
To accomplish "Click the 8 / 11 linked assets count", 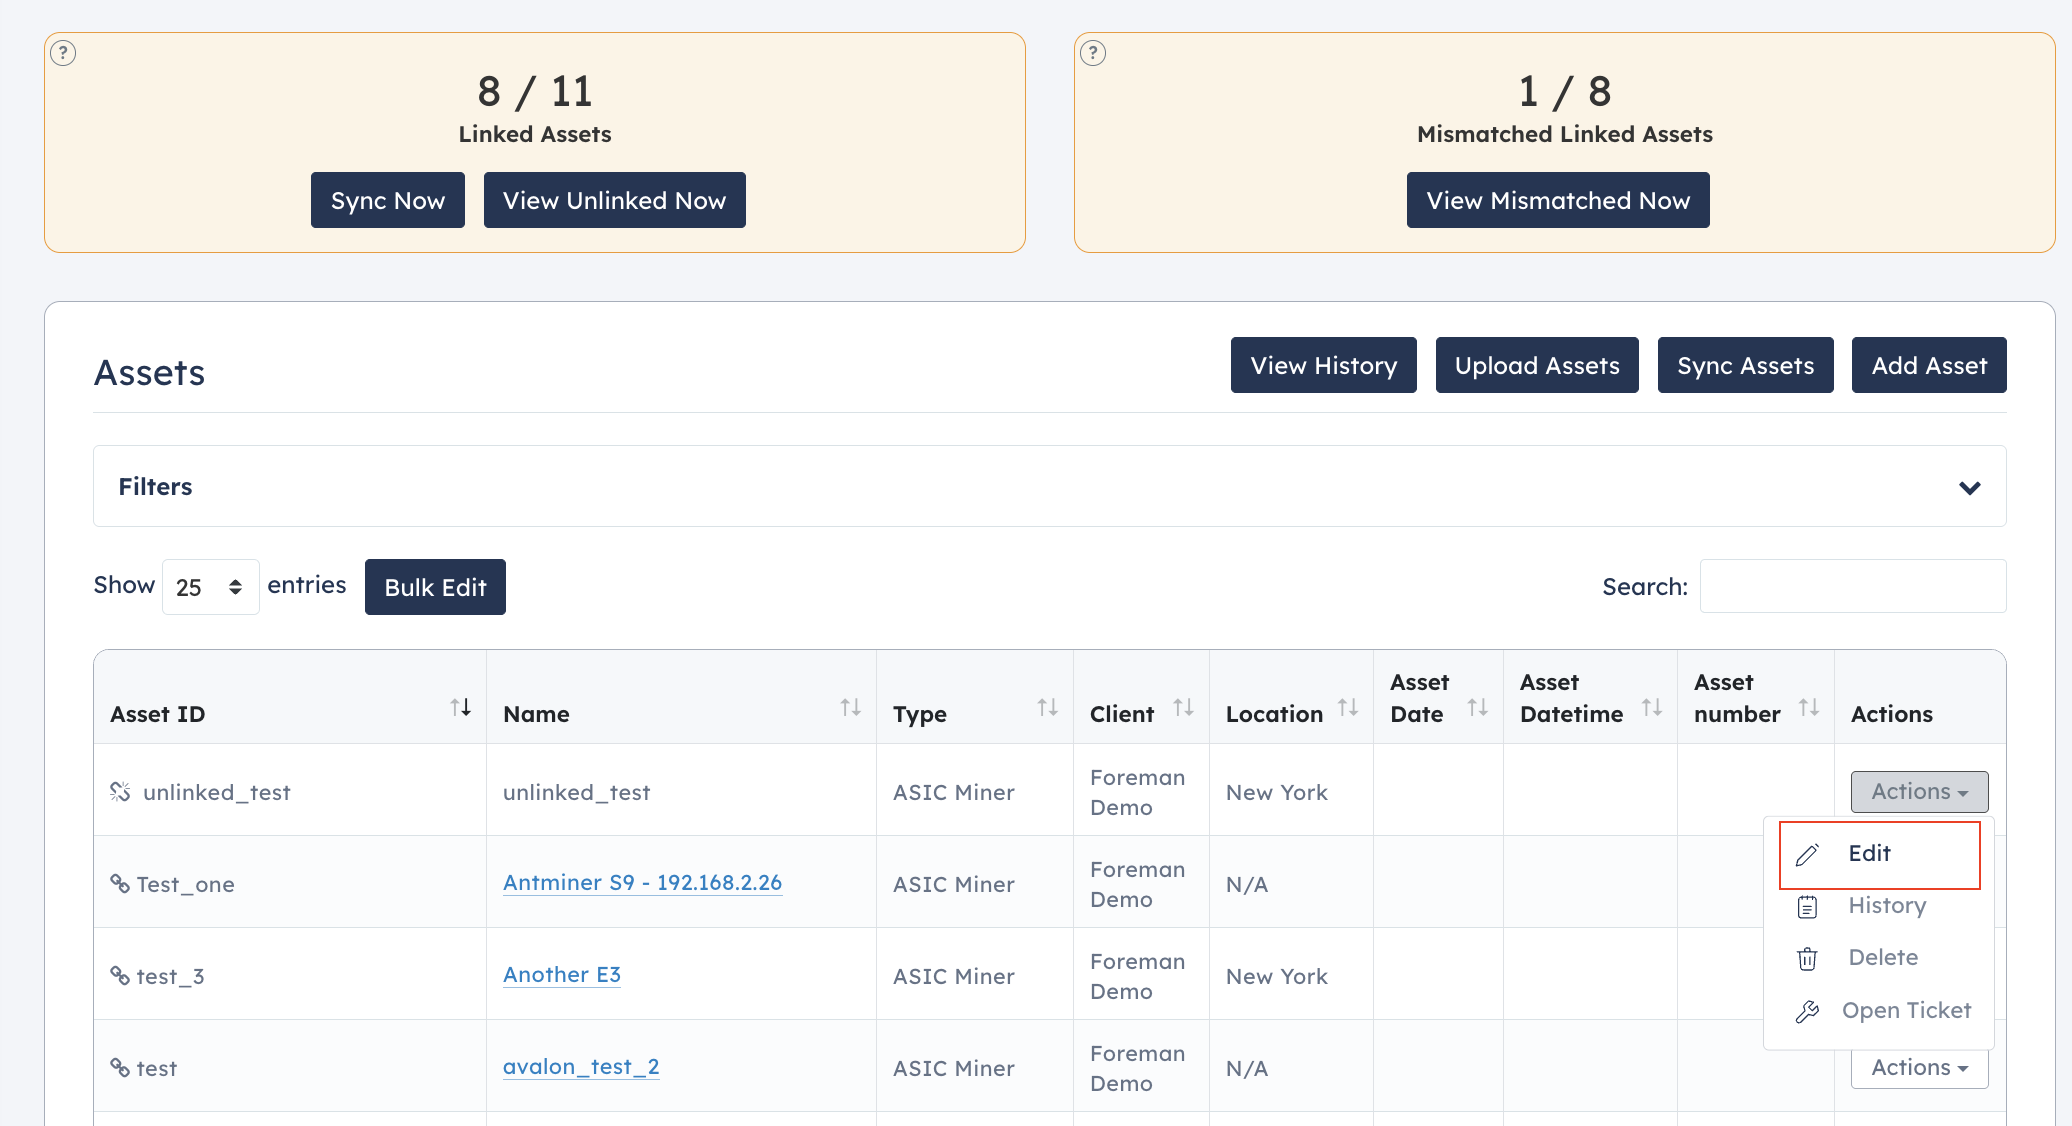I will (535, 91).
